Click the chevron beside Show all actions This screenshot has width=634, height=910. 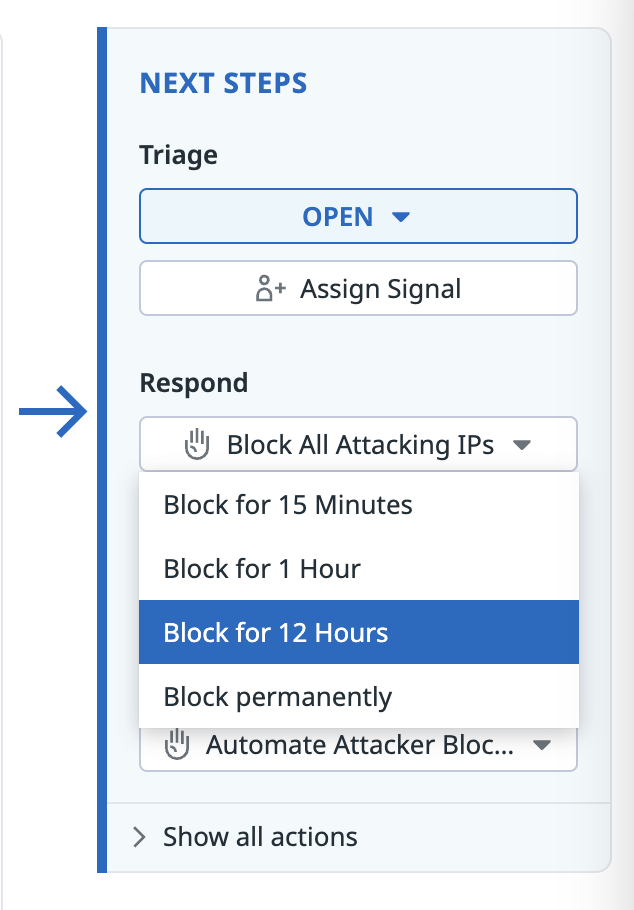pos(140,837)
